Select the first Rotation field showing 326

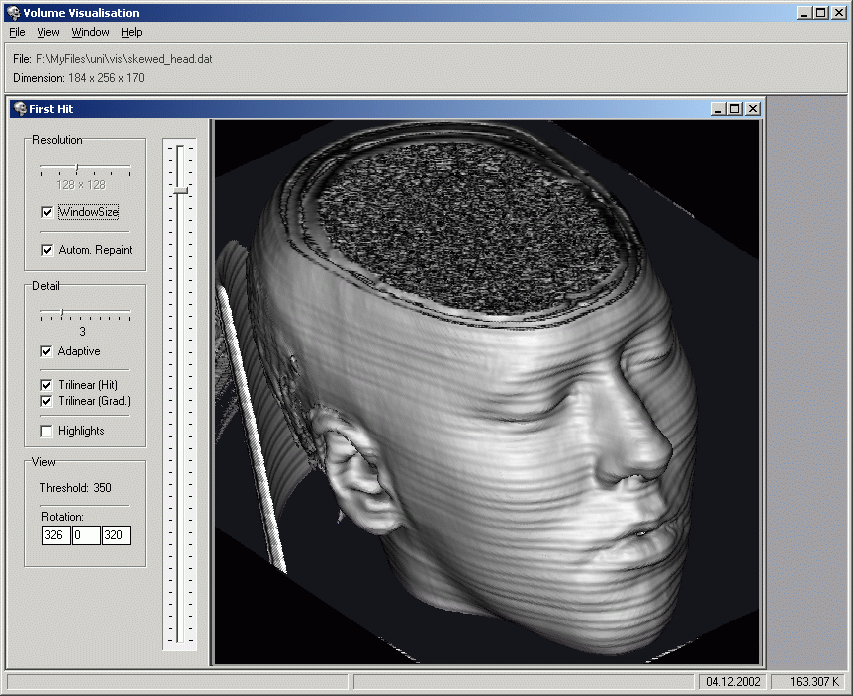[x=56, y=535]
